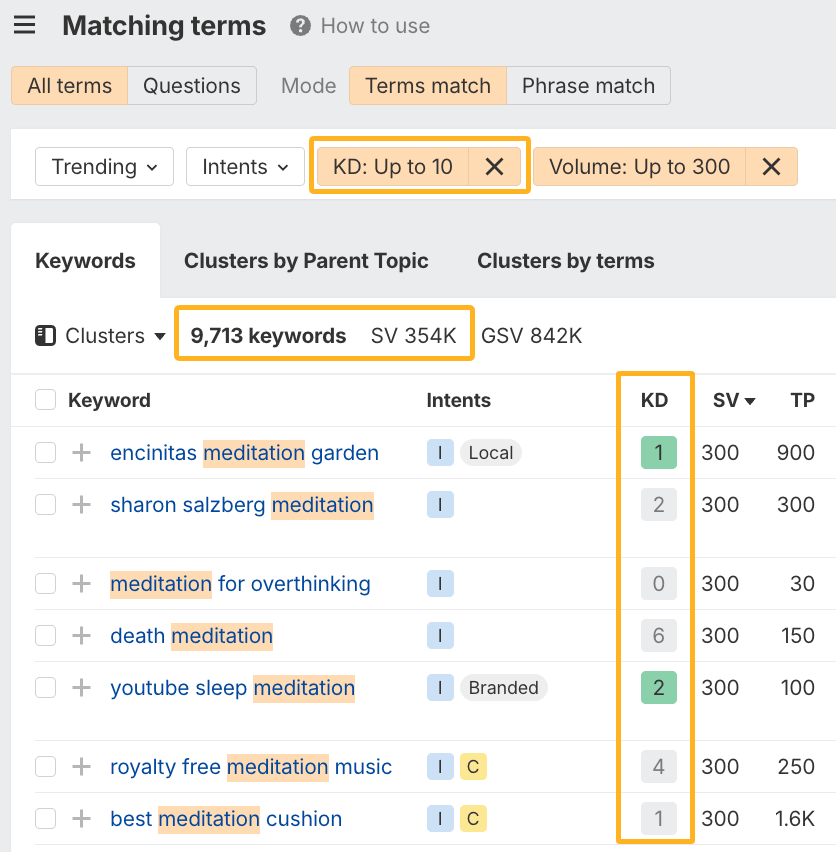Click the GSV 842K value
The height and width of the screenshot is (852, 836).
tap(531, 336)
